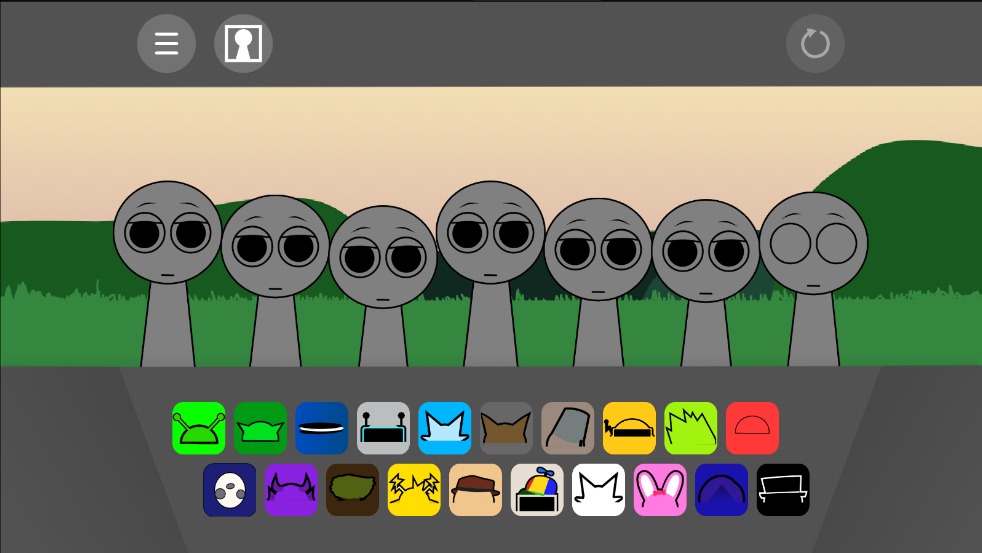Select the white cat ears icon

[598, 490]
